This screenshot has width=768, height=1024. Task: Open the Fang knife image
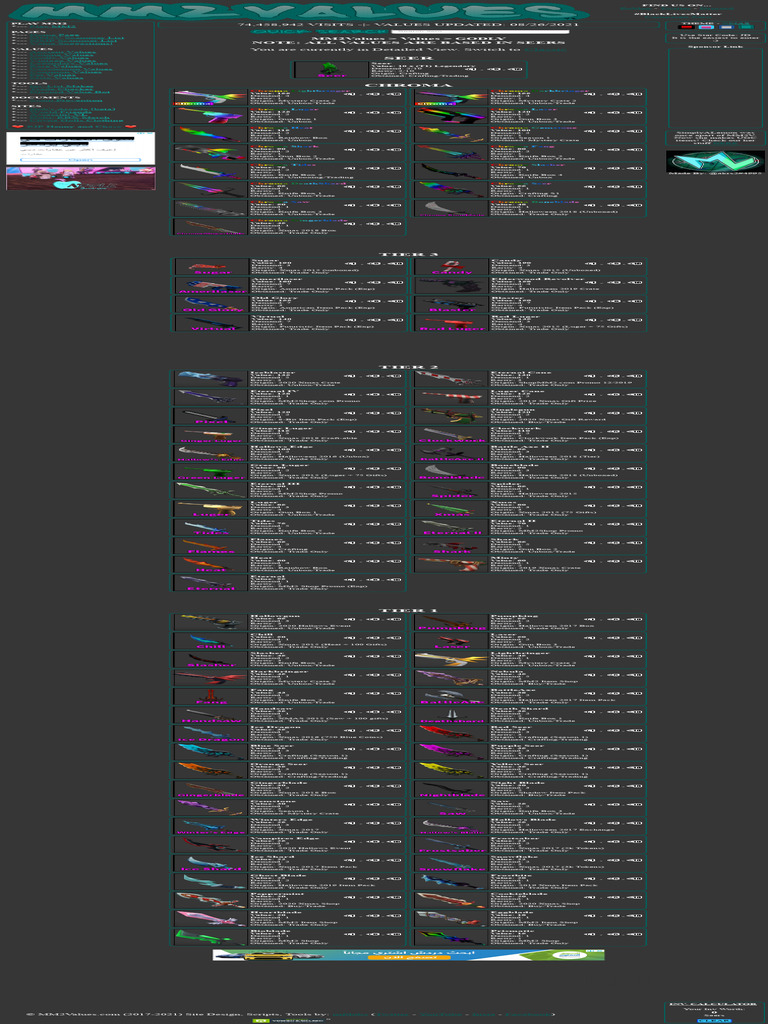point(212,697)
